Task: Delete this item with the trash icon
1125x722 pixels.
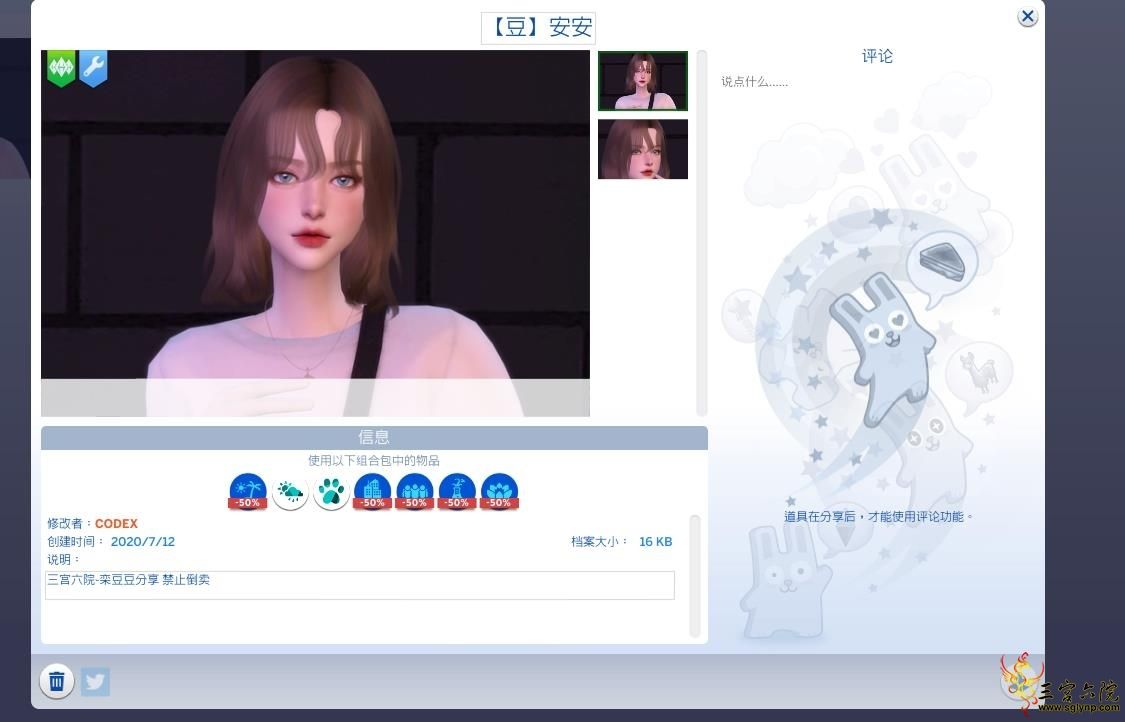Action: (x=57, y=680)
